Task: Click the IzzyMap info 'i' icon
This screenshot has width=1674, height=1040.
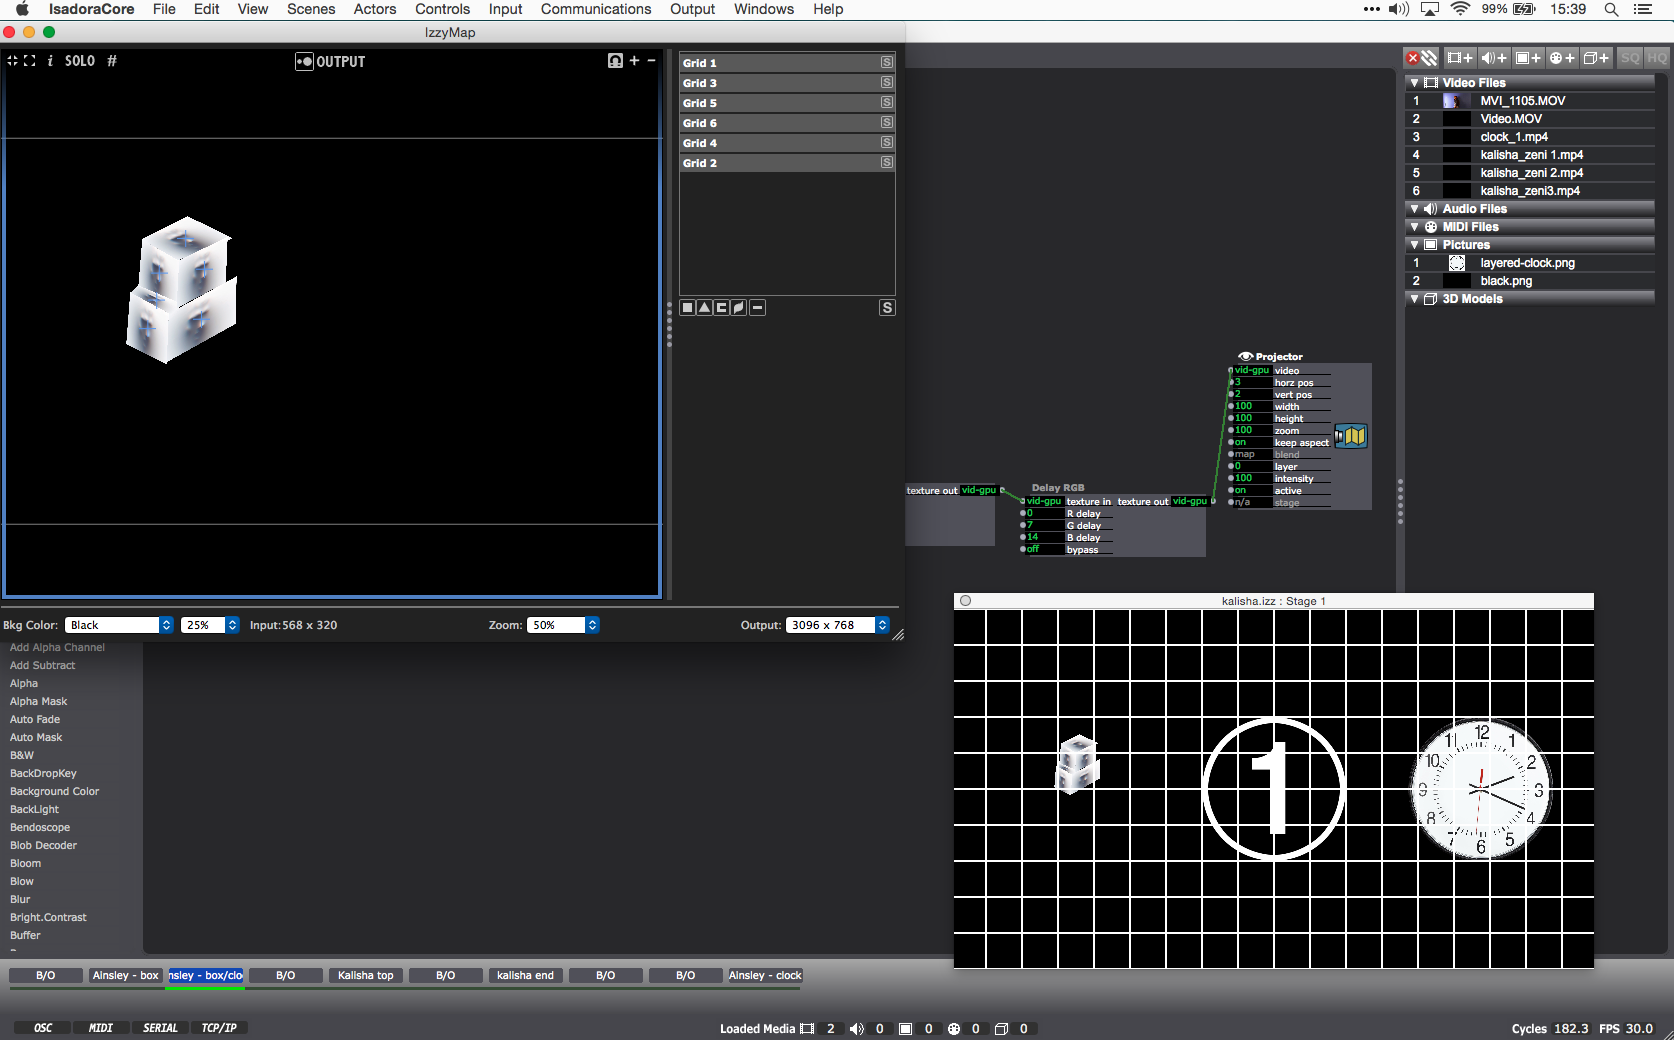Action: coord(50,61)
